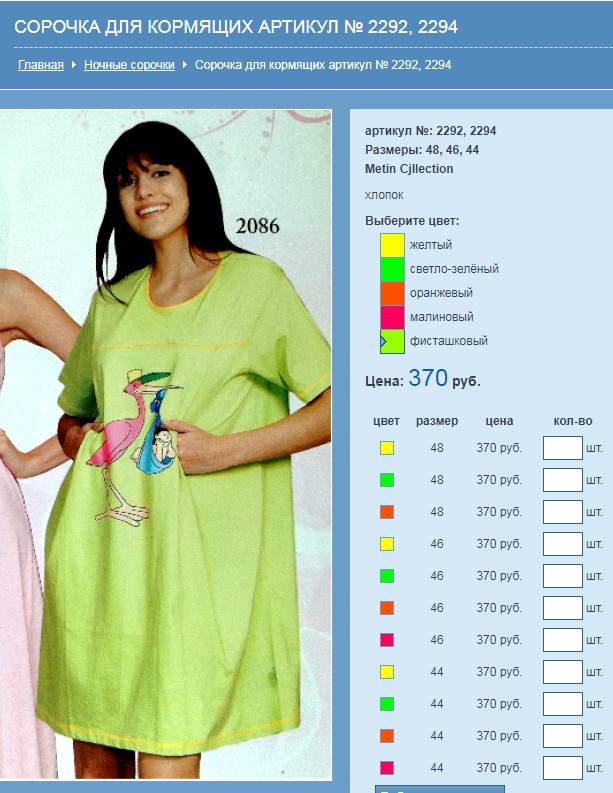Focus quantity field for orange size 44
This screenshot has width=613, height=793.
[563, 736]
